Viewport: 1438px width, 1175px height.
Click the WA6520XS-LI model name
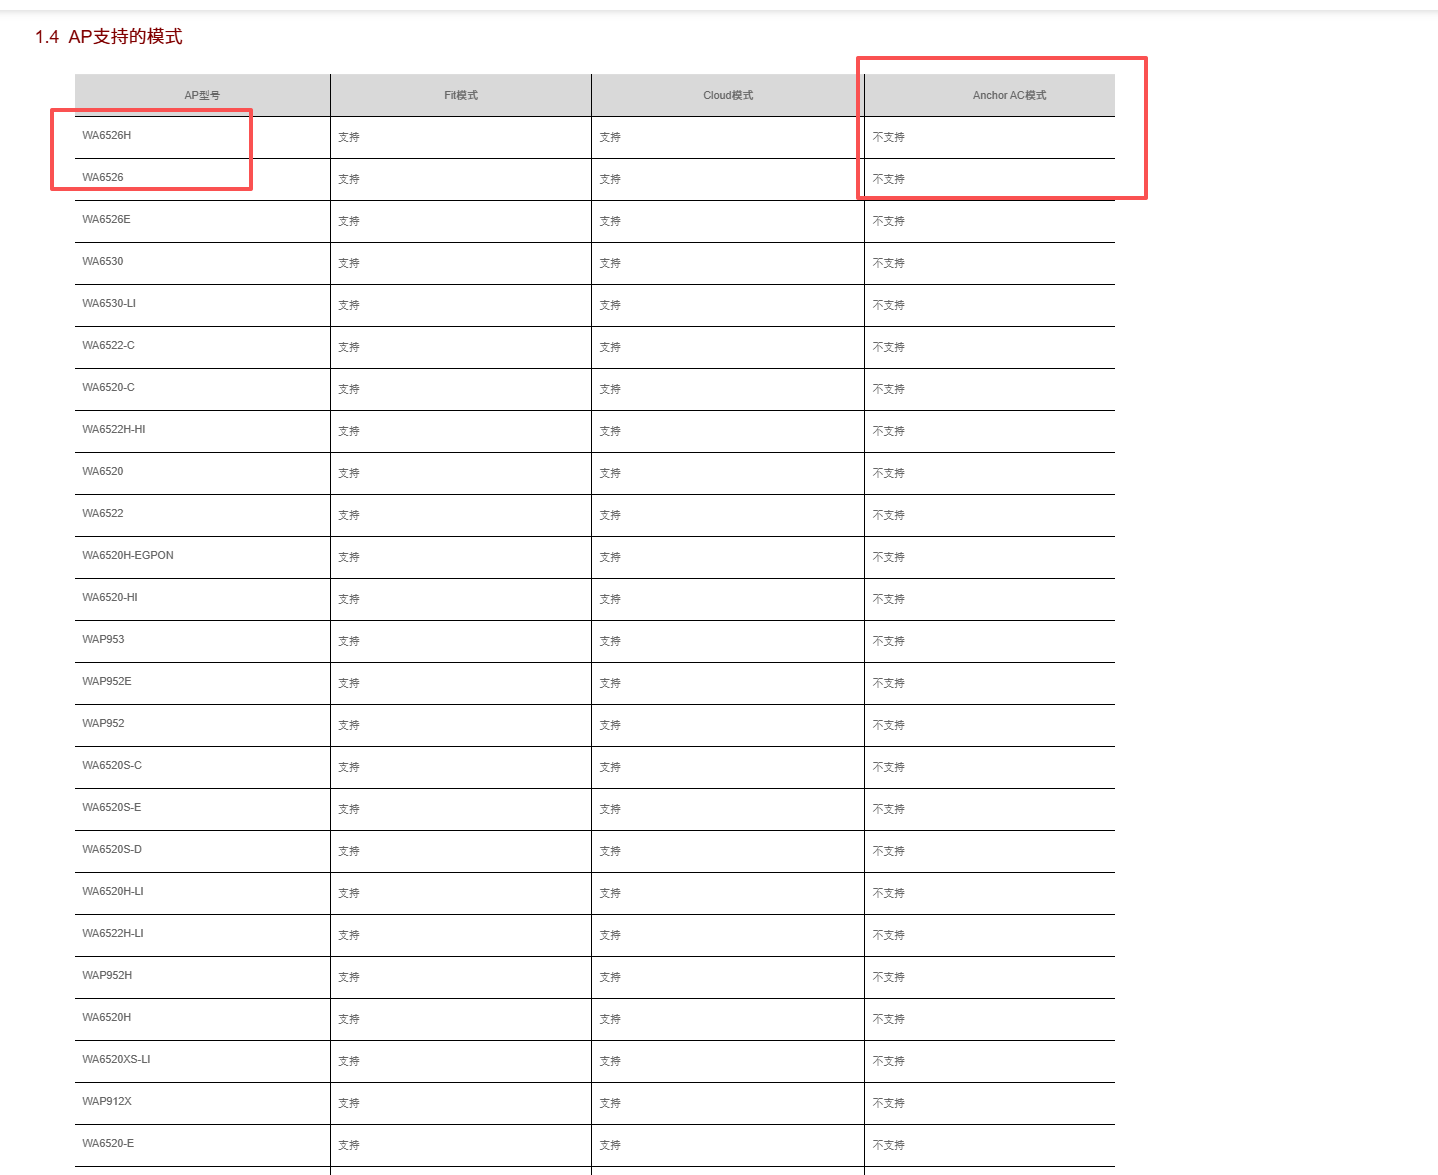tap(116, 1060)
